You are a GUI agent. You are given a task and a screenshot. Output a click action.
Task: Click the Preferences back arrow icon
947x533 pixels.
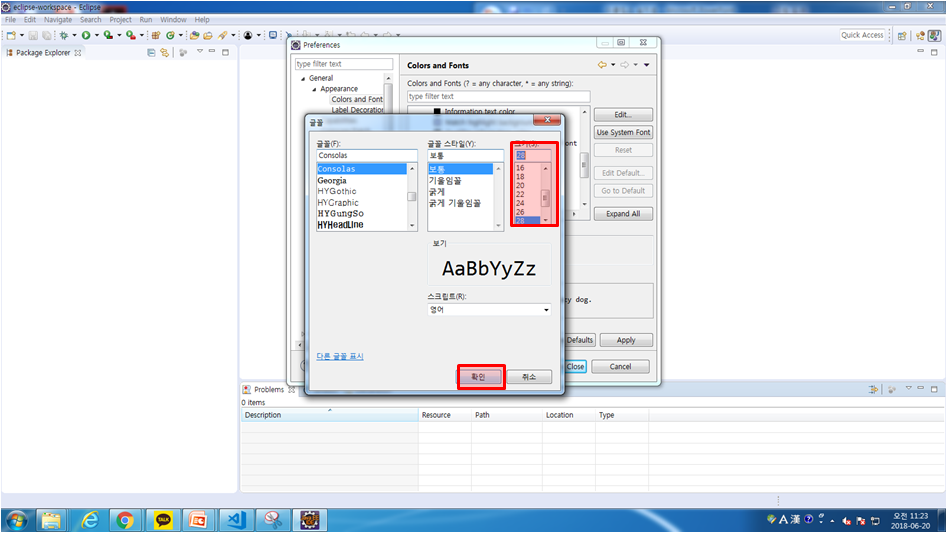click(602, 65)
